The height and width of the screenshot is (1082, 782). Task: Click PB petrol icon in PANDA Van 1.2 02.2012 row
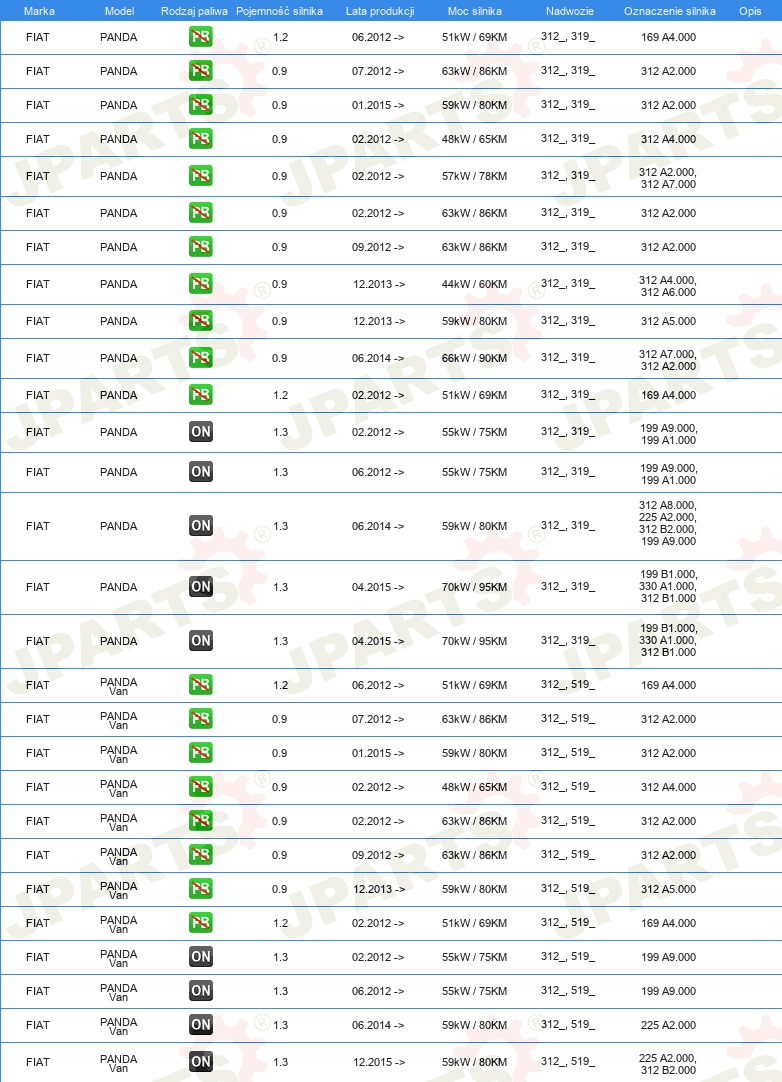click(200, 923)
